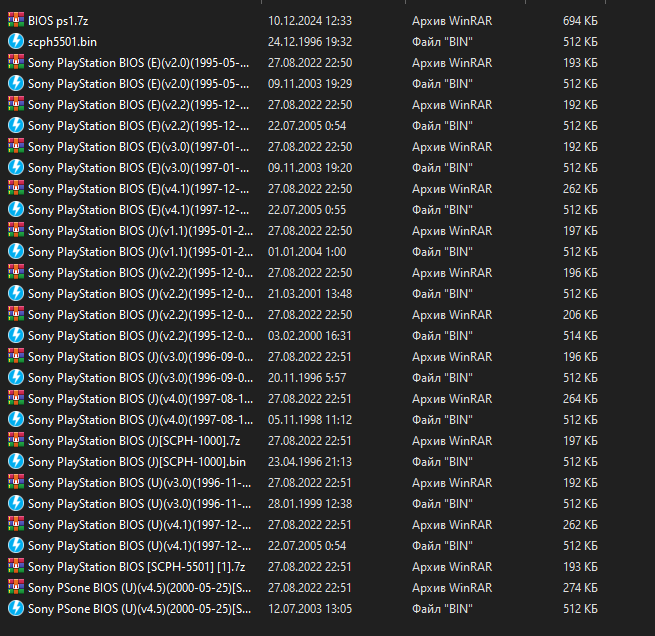The height and width of the screenshot is (636, 655).
Task: Click the date '12.07.2003 13:05'
Action: [x=310, y=609]
